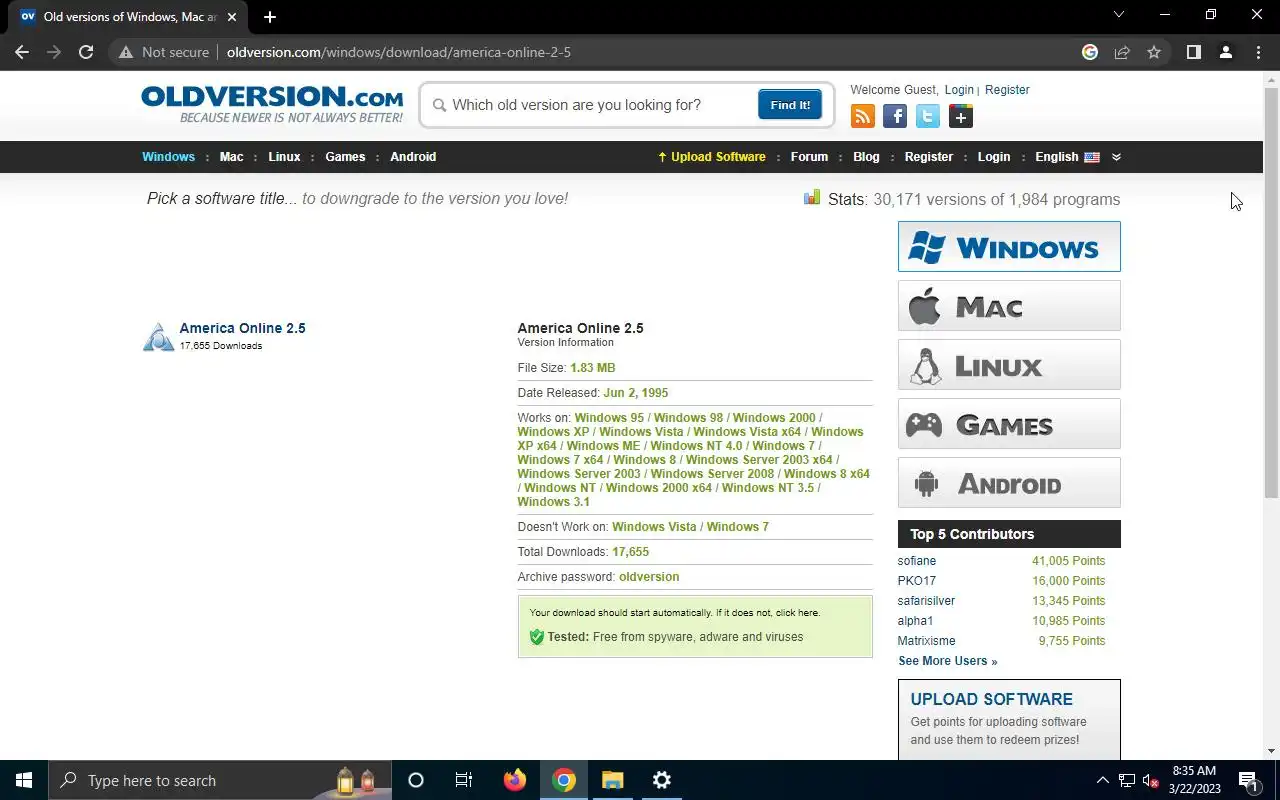This screenshot has width=1280, height=800.
Task: Close the Old versions tab
Action: pos(234,17)
